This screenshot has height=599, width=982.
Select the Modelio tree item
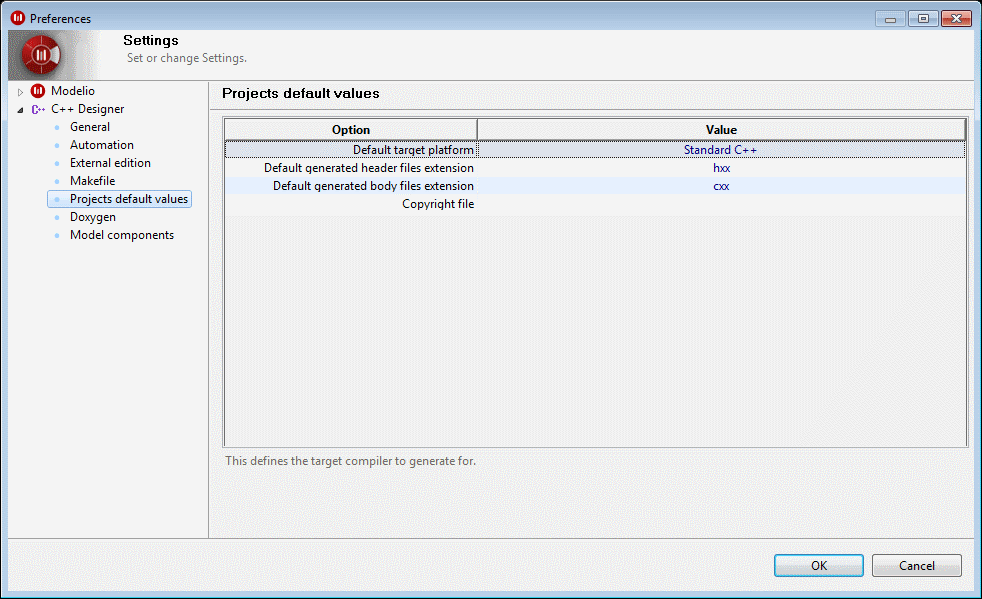click(x=73, y=91)
